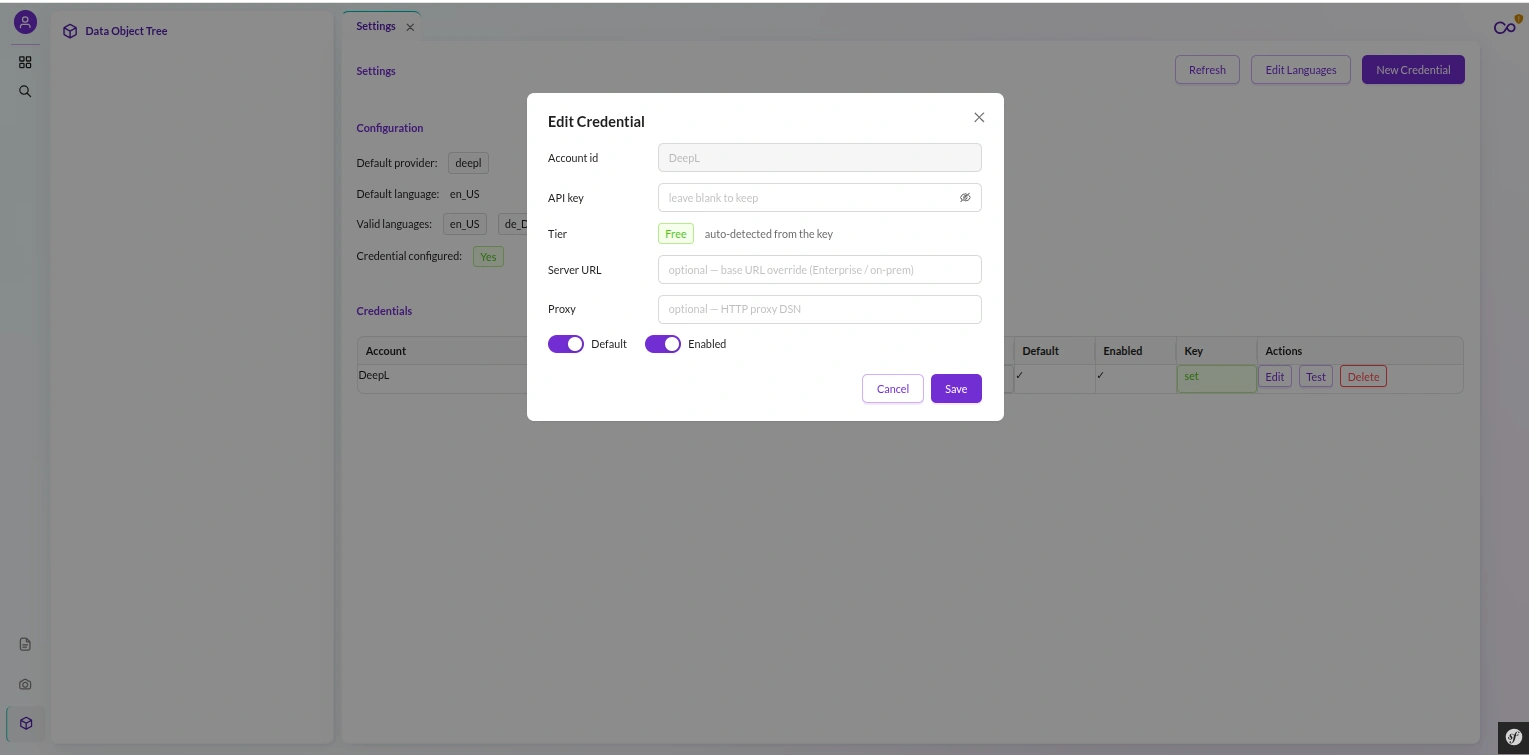Viewport: 1529px width, 755px height.
Task: Open the document icon in the lower sidebar
Action: (x=25, y=644)
